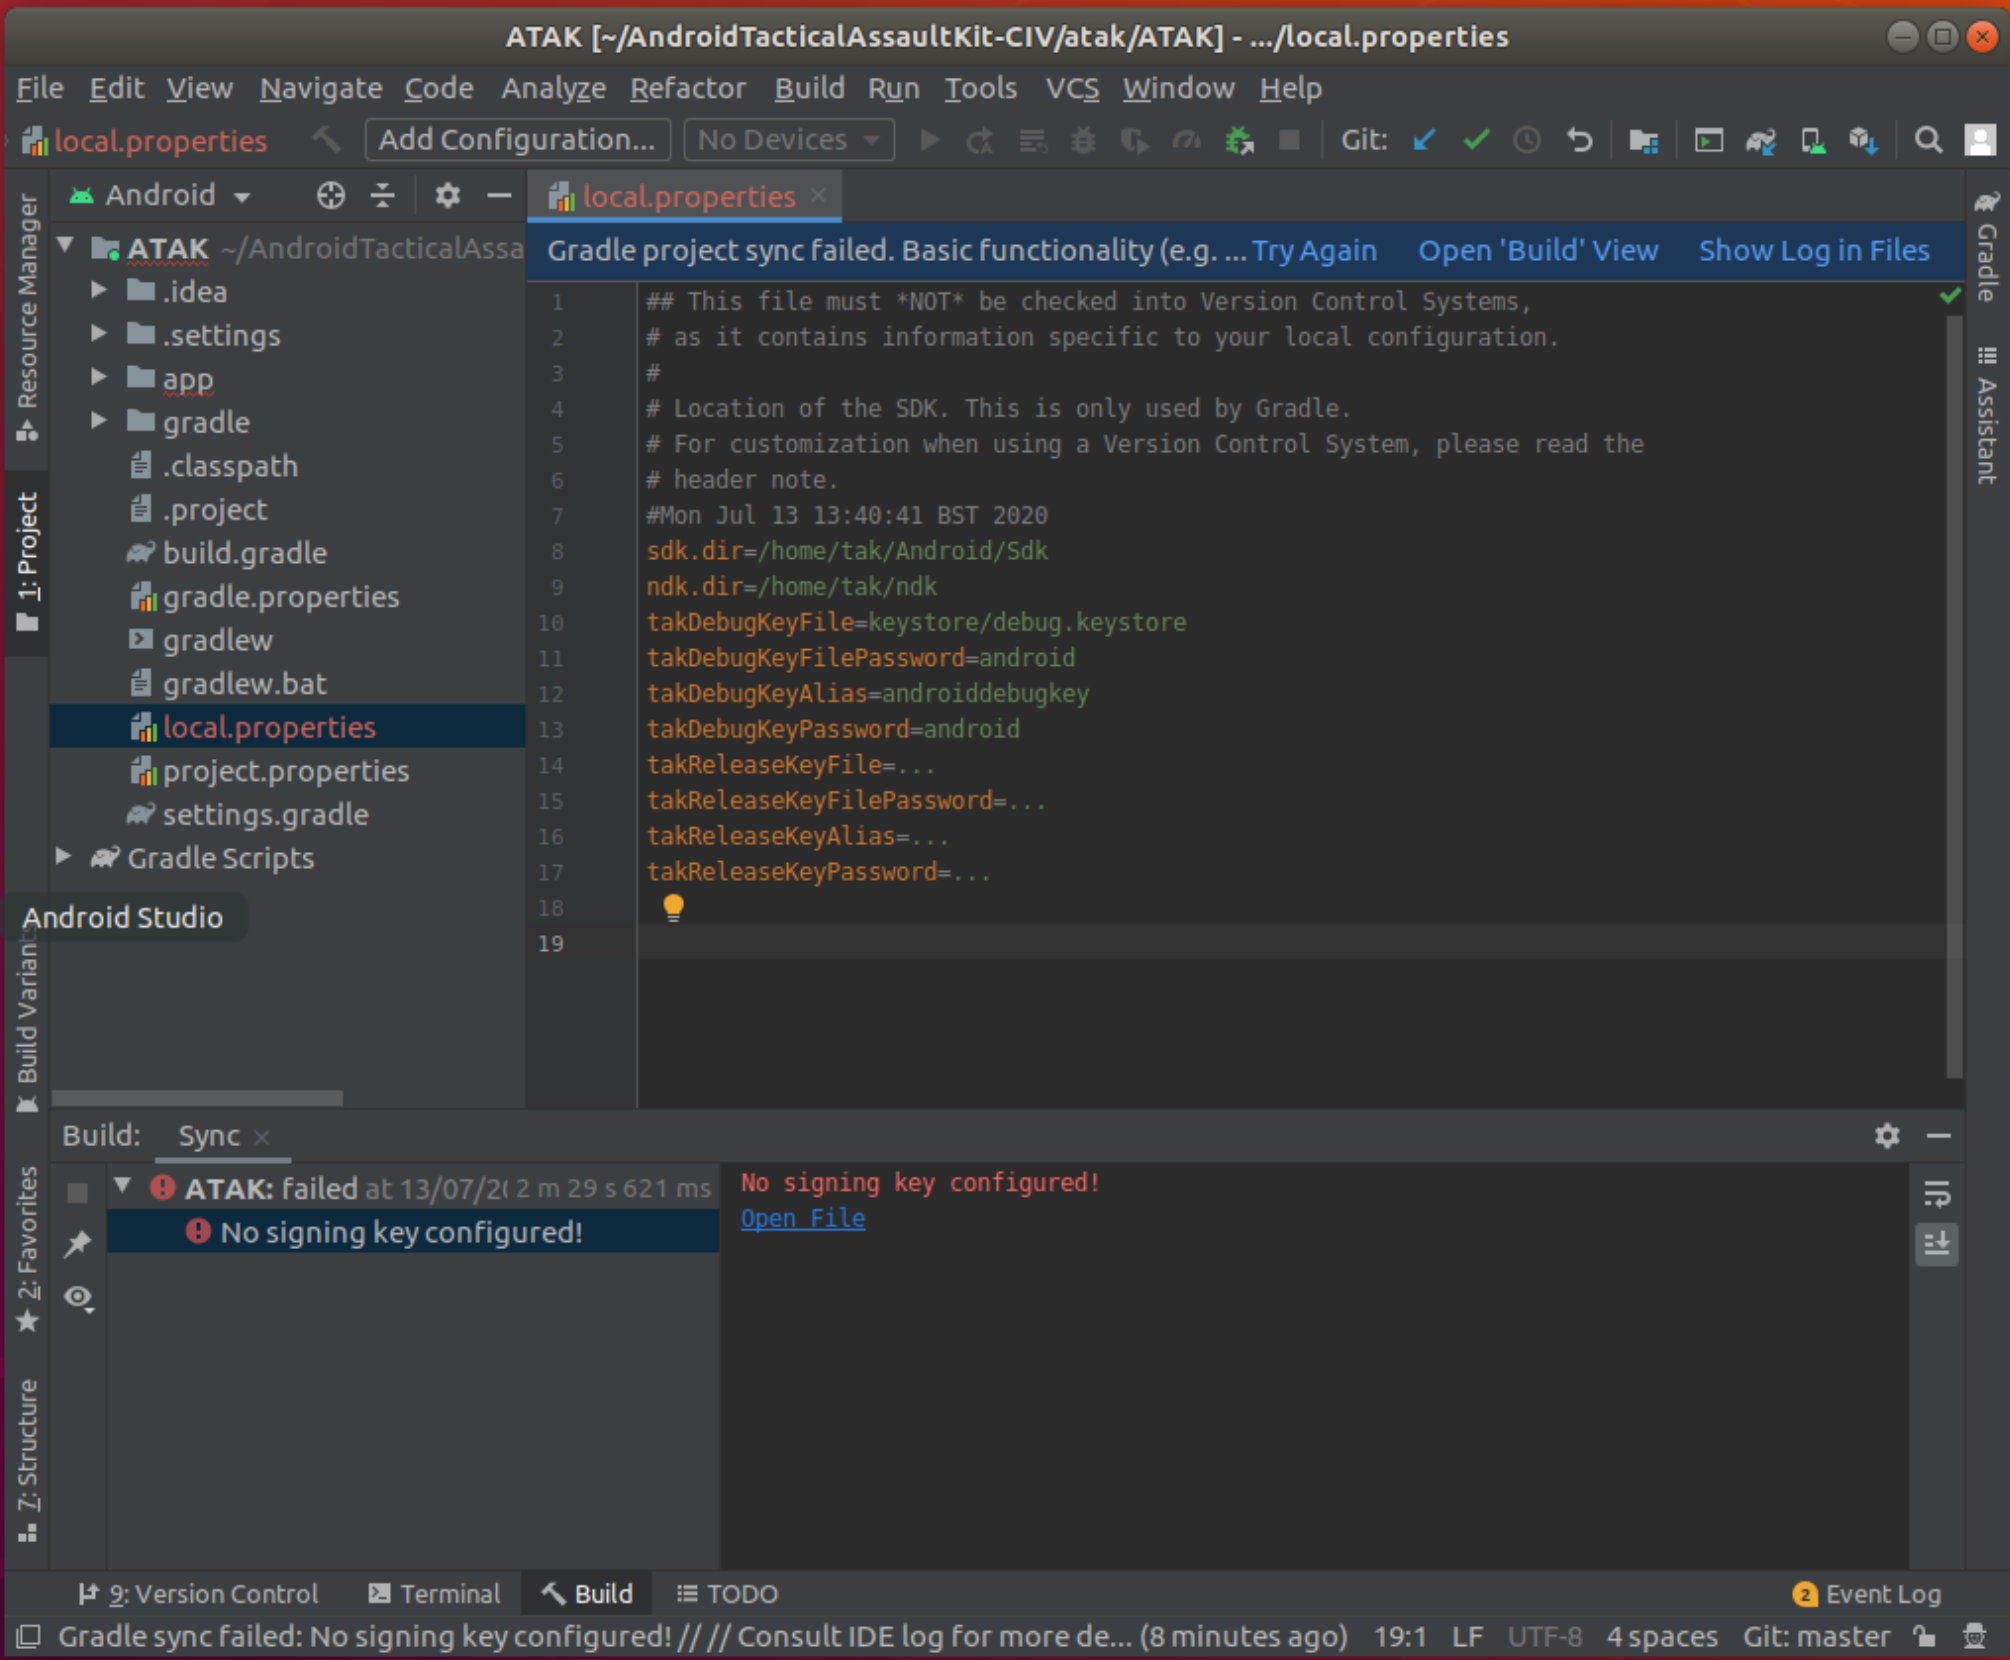Click the Project panel horizontal scrollbar
2010x1660 pixels.
pos(197,1098)
